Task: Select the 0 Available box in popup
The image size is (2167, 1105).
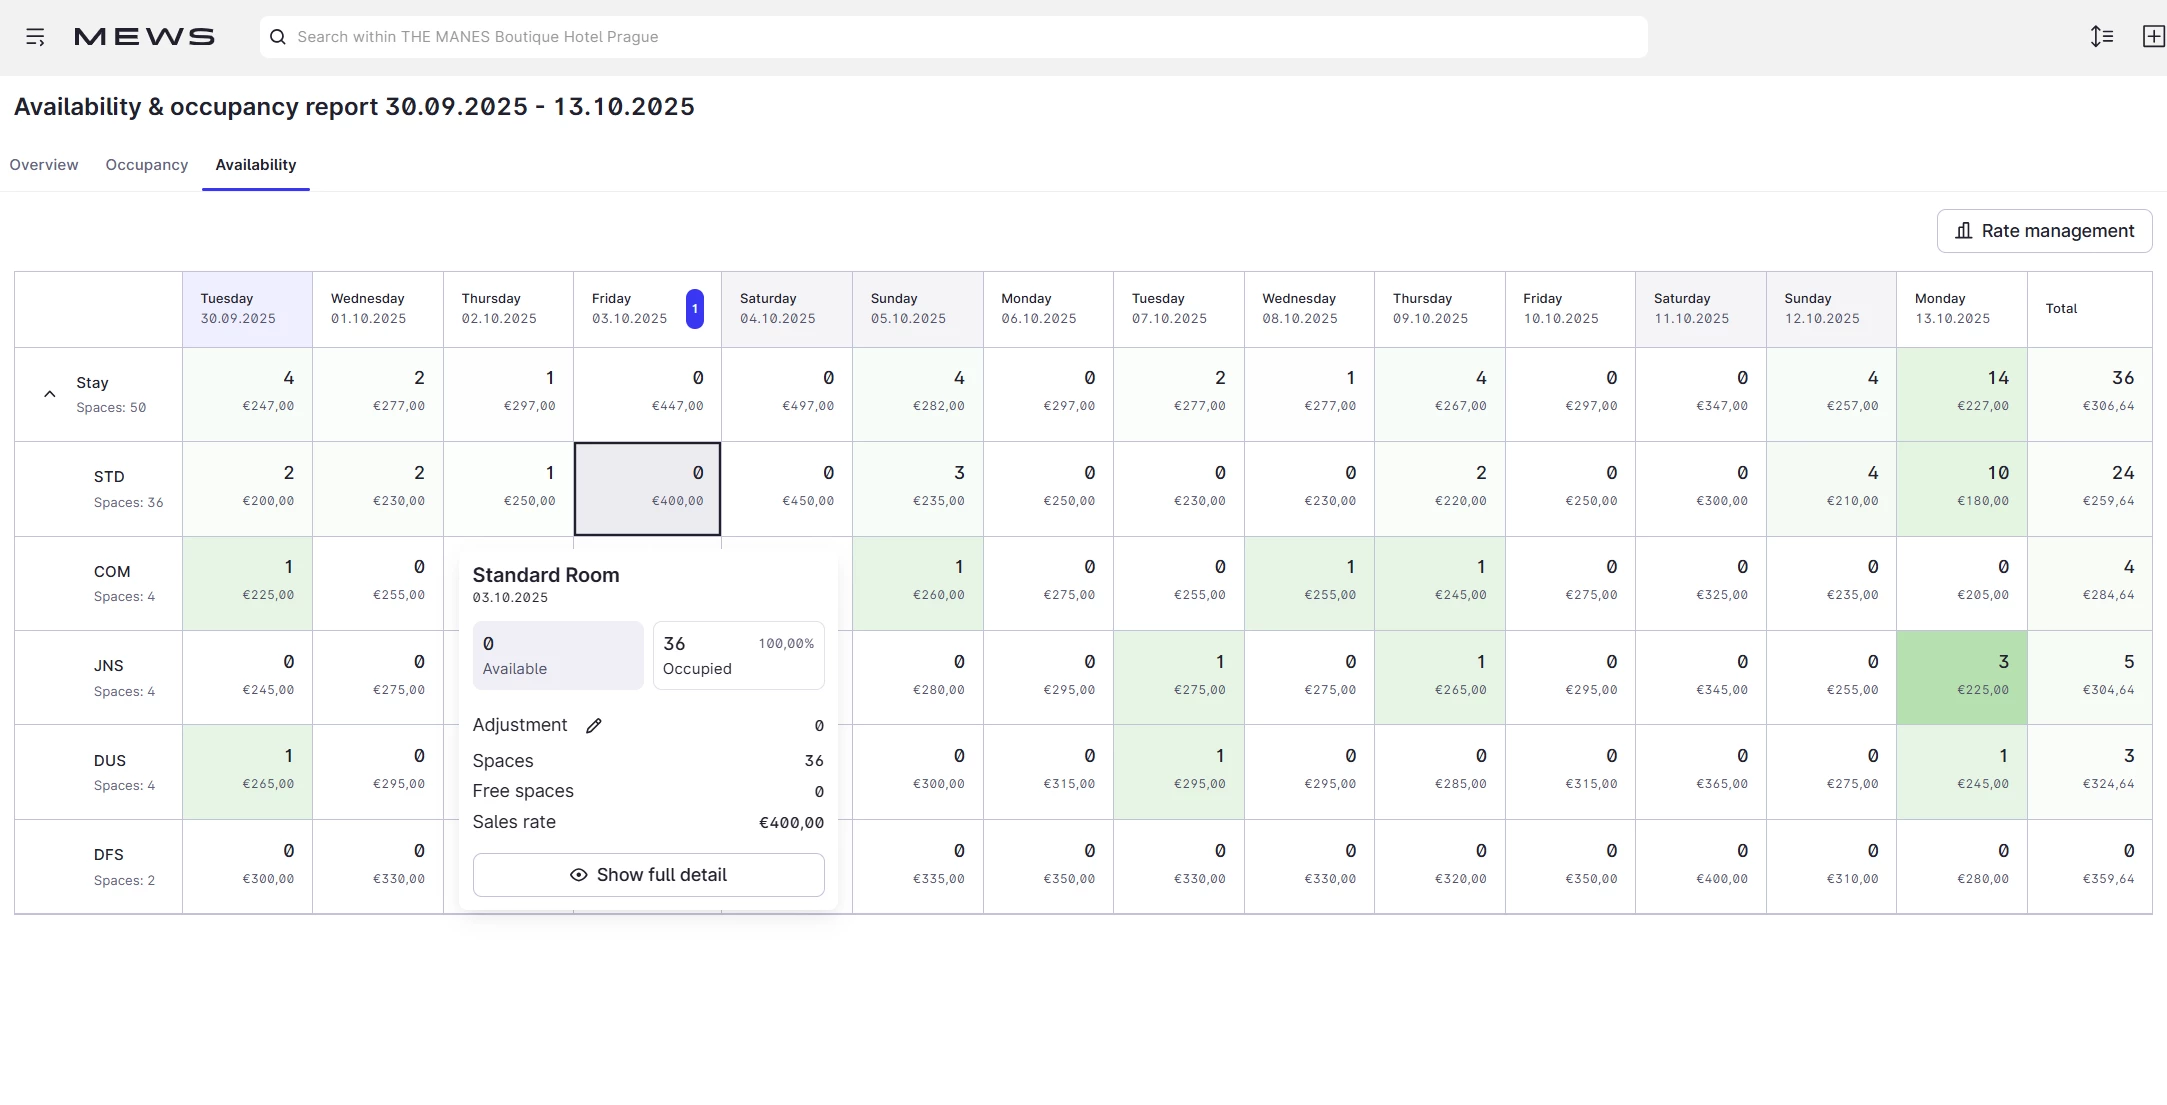Action: click(x=557, y=656)
